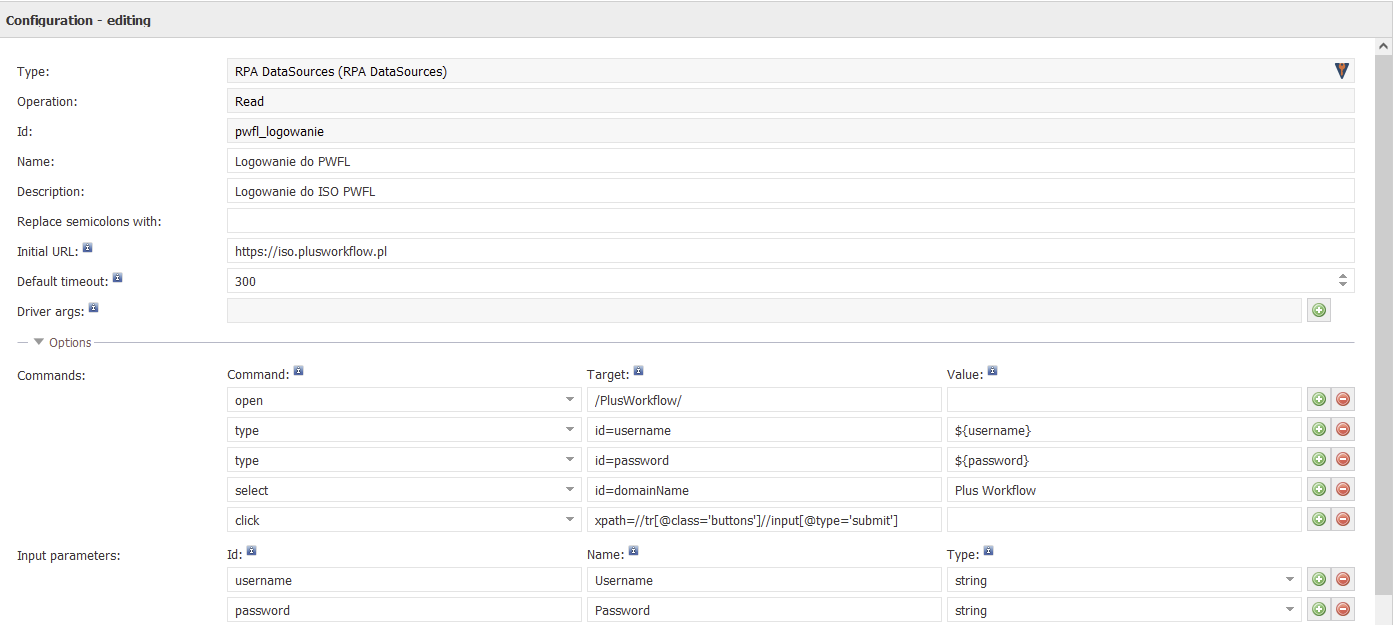Screen dimensions: 1393x625
Task: Click the info icon beside Target header
Action: [638, 371]
